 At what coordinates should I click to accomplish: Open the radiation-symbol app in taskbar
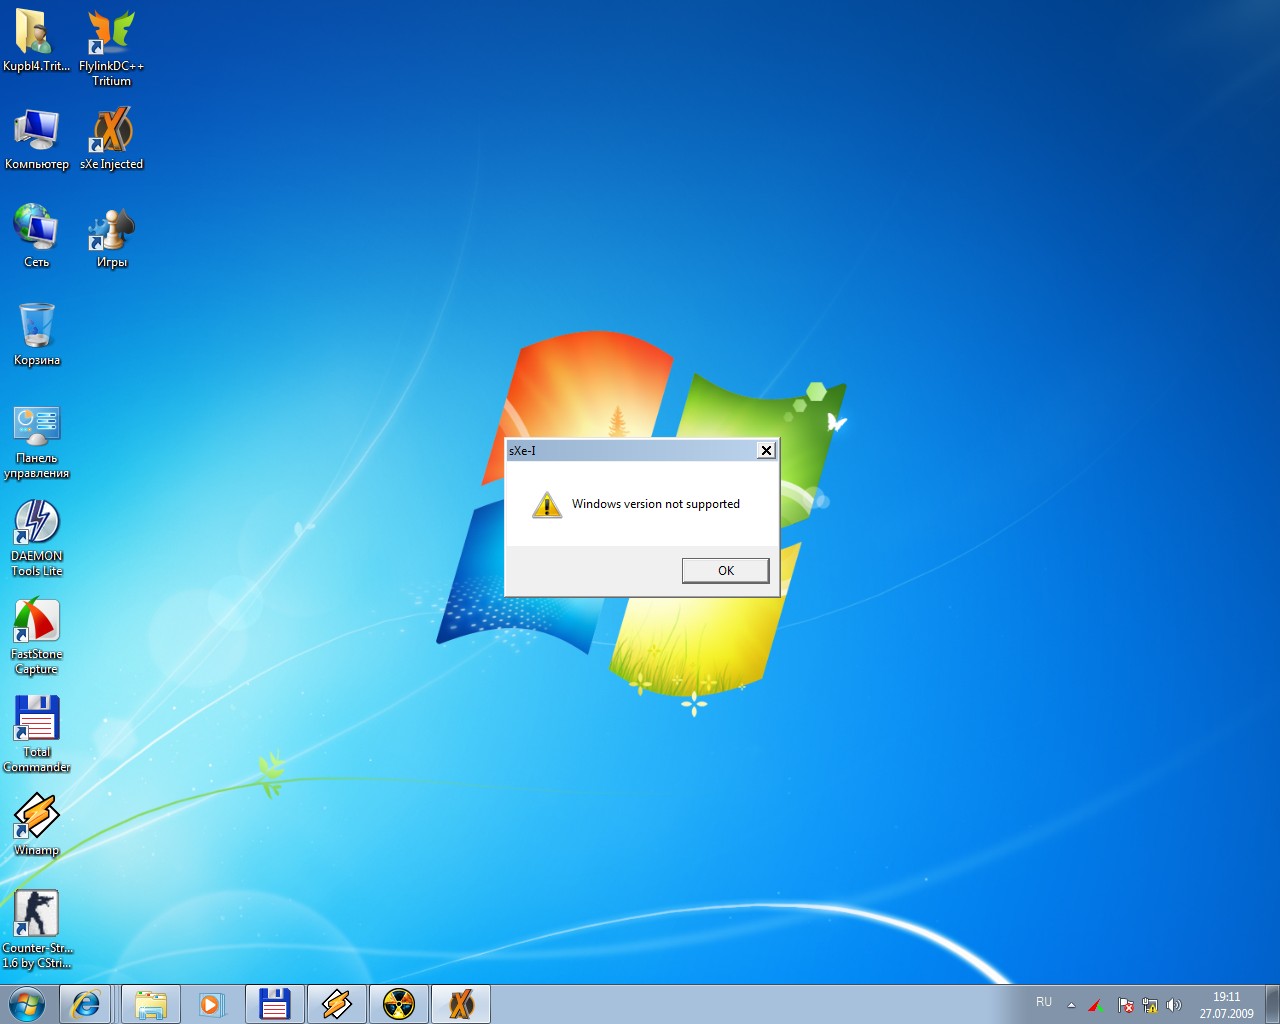tap(398, 1004)
